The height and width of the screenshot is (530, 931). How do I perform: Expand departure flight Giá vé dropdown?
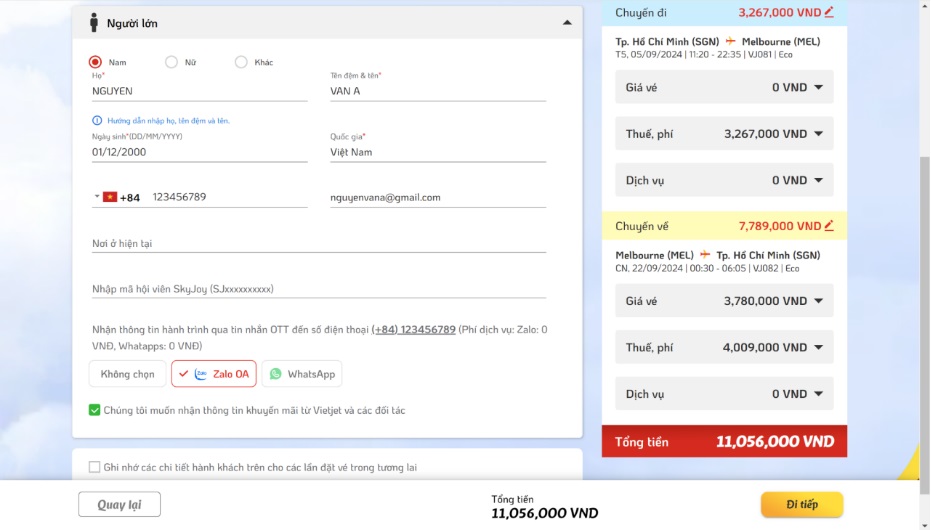(818, 87)
